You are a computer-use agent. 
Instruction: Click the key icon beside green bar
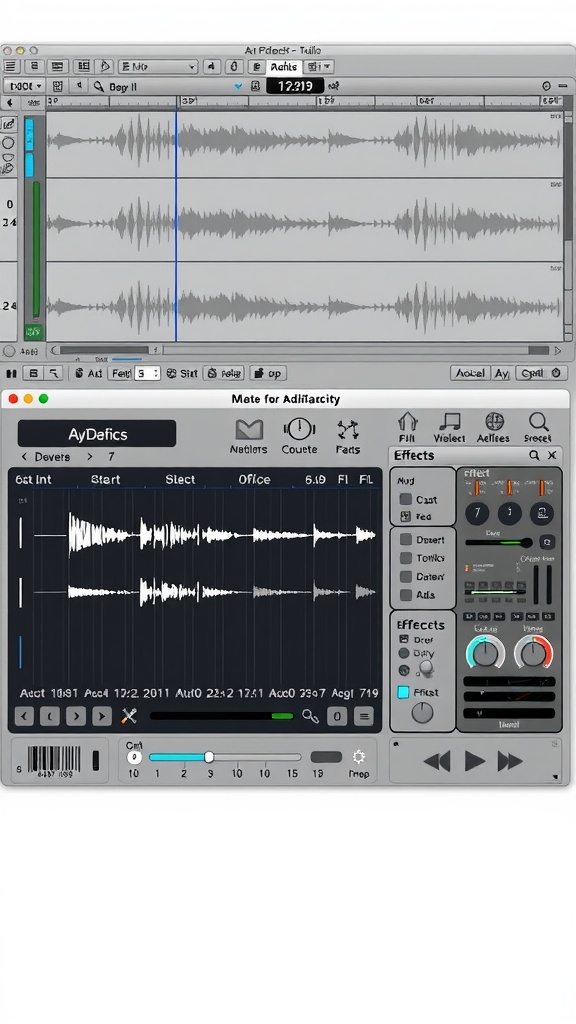[x=310, y=716]
